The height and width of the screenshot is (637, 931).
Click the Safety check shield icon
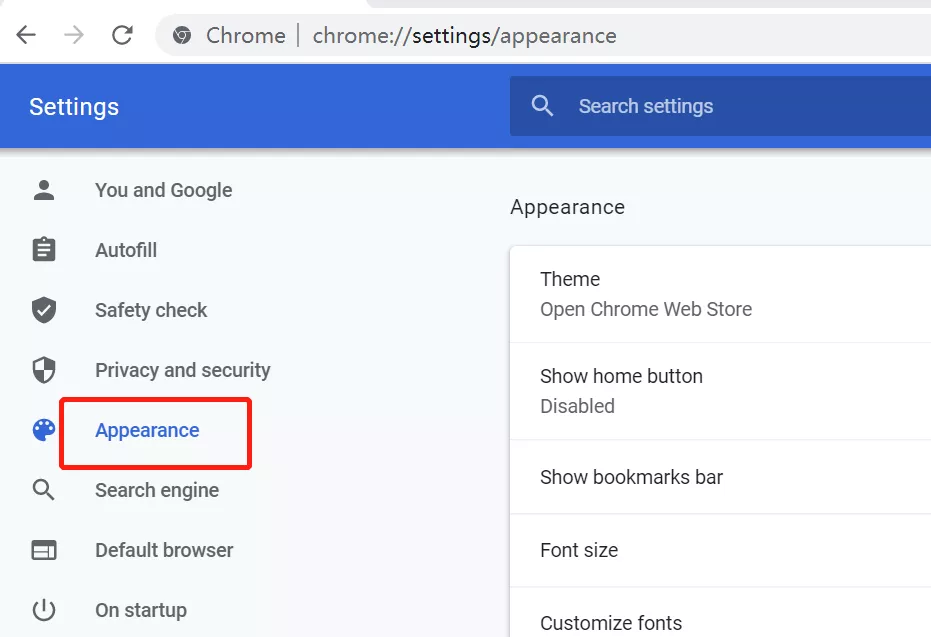pos(44,310)
